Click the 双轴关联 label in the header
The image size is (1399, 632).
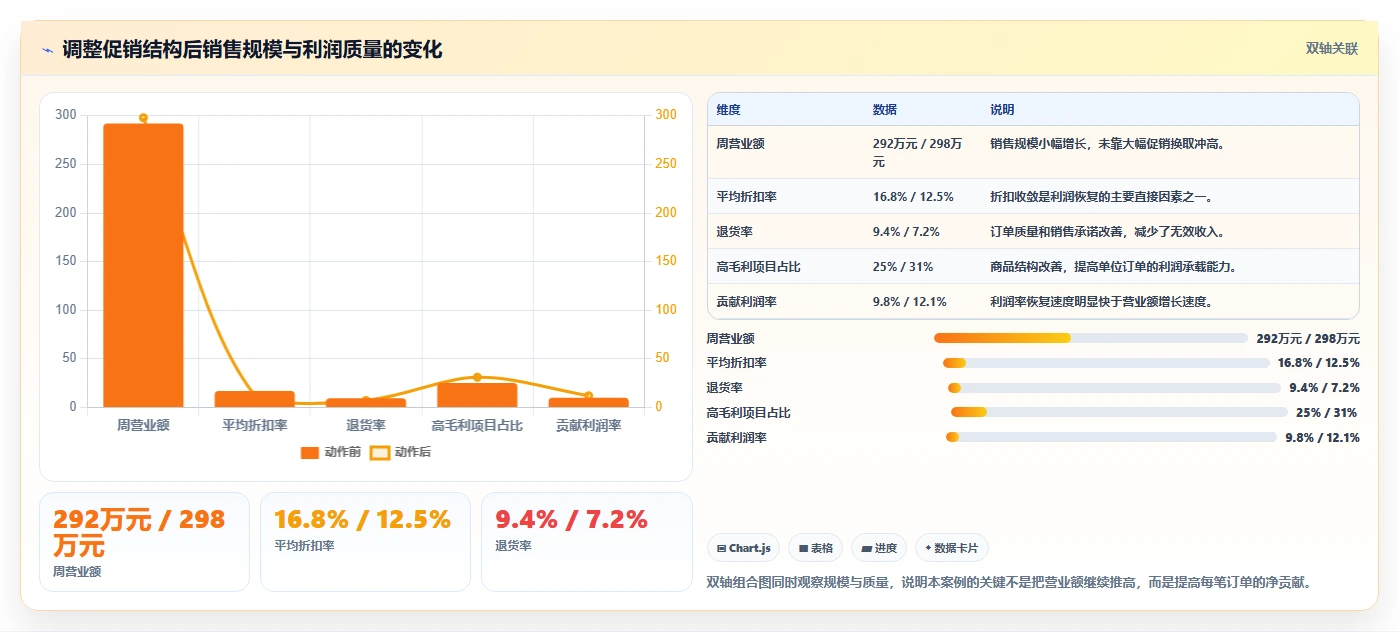tap(1332, 48)
